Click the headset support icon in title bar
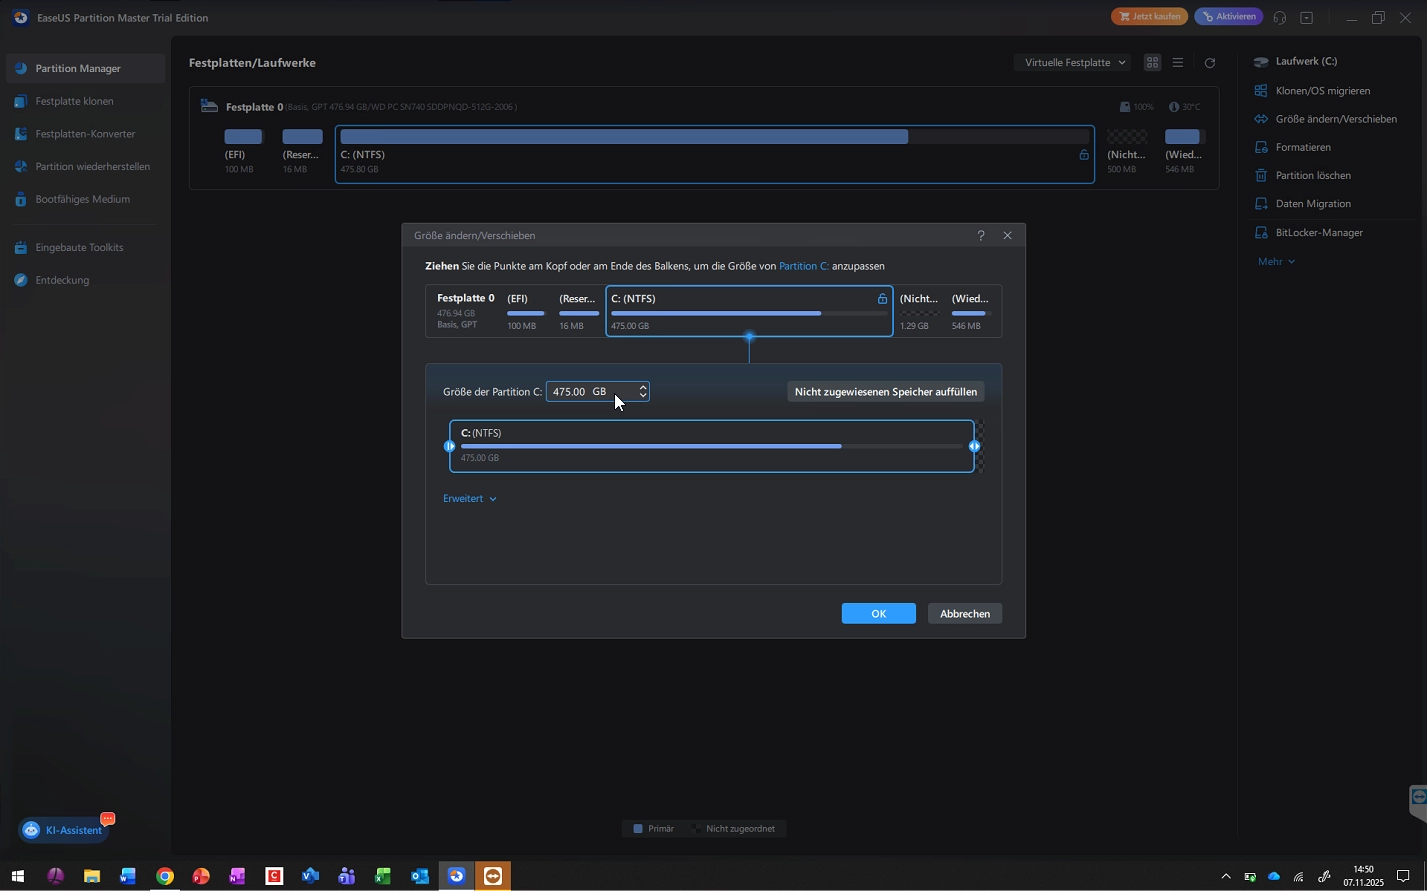This screenshot has height=891, width=1427. coord(1279,18)
